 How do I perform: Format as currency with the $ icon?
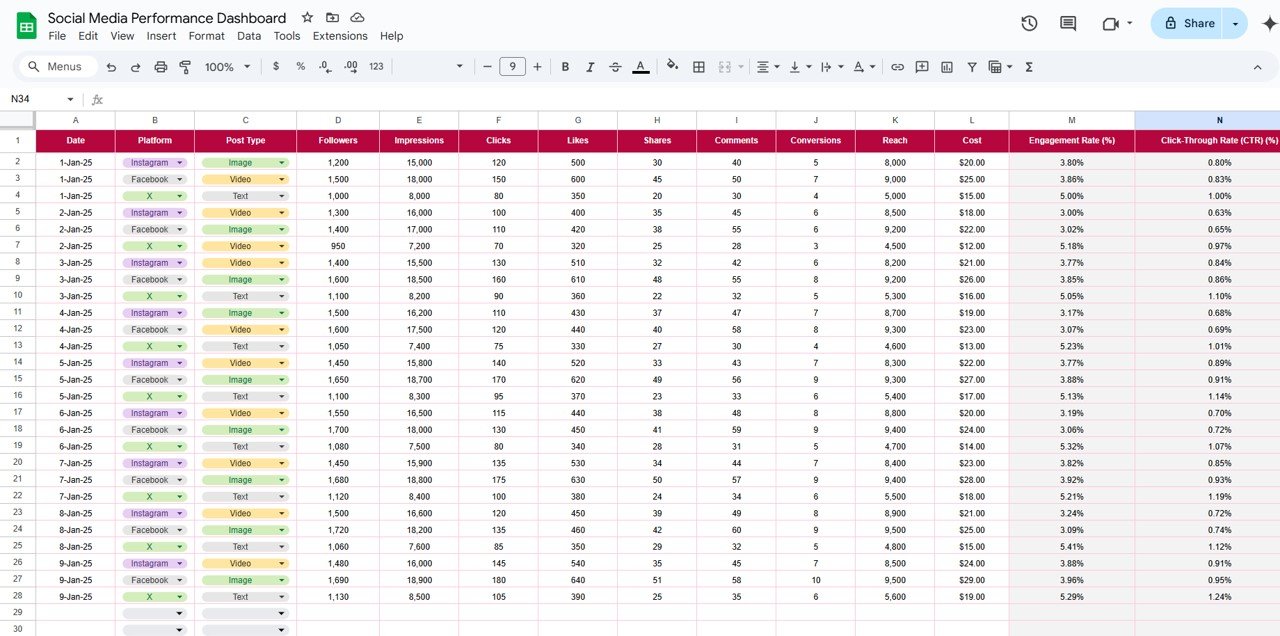[x=276, y=67]
